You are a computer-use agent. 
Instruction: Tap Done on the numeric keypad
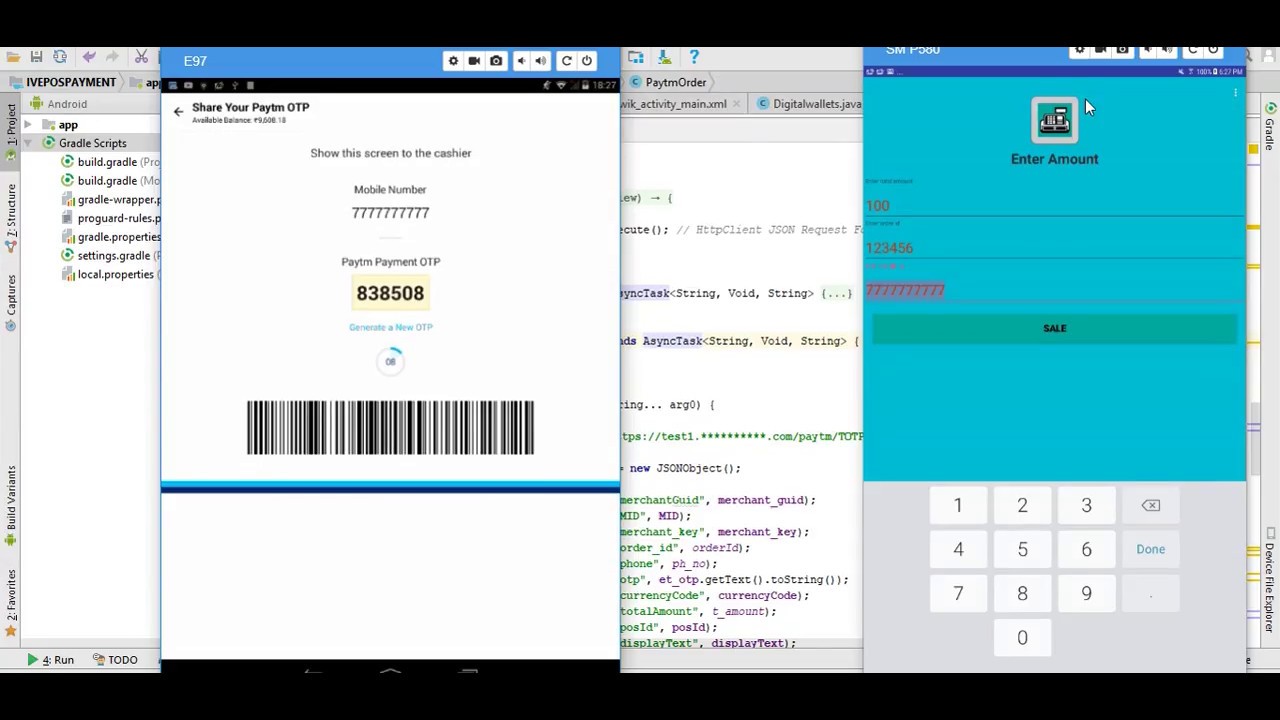tap(1151, 549)
